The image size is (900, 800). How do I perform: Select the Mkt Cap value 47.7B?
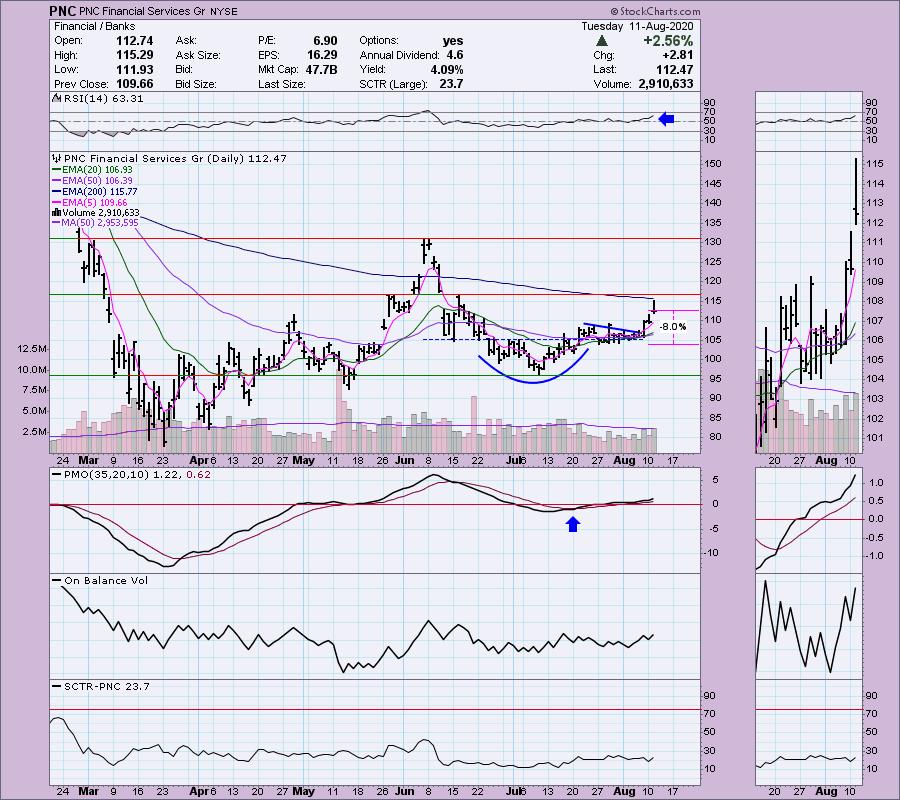pyautogui.click(x=322, y=69)
